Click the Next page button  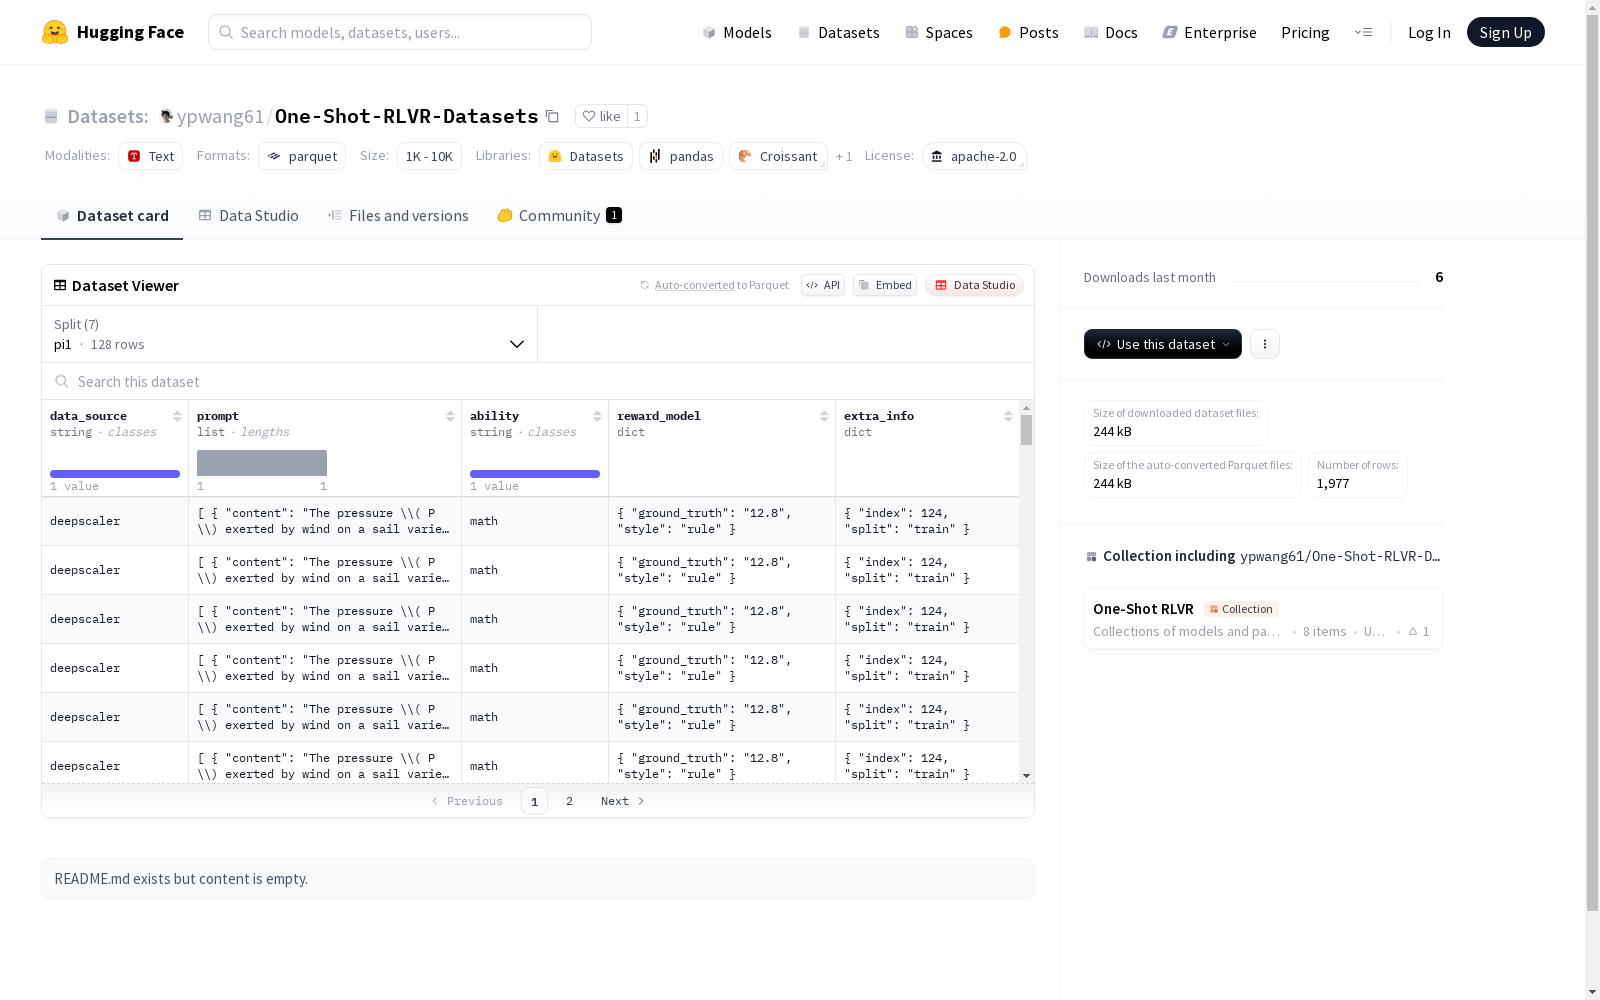pyautogui.click(x=622, y=801)
